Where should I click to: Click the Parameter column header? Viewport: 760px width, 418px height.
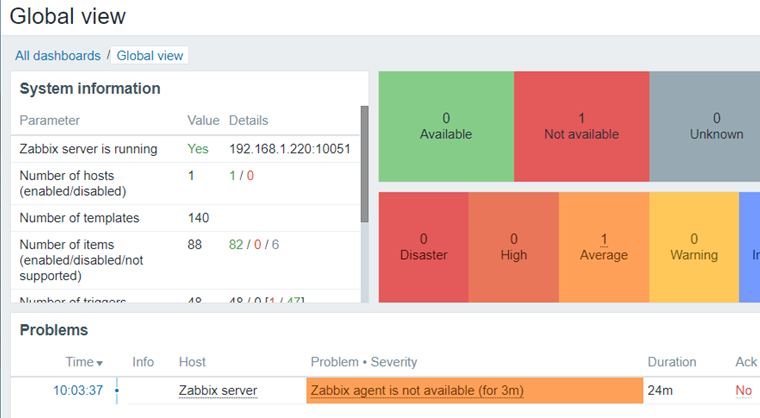49,120
